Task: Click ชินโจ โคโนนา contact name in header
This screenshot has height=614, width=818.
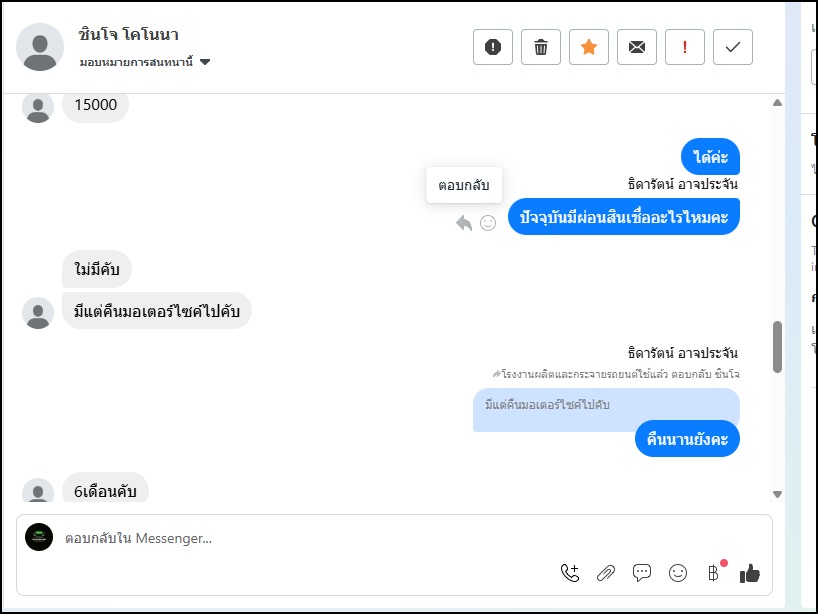Action: pyautogui.click(x=129, y=35)
